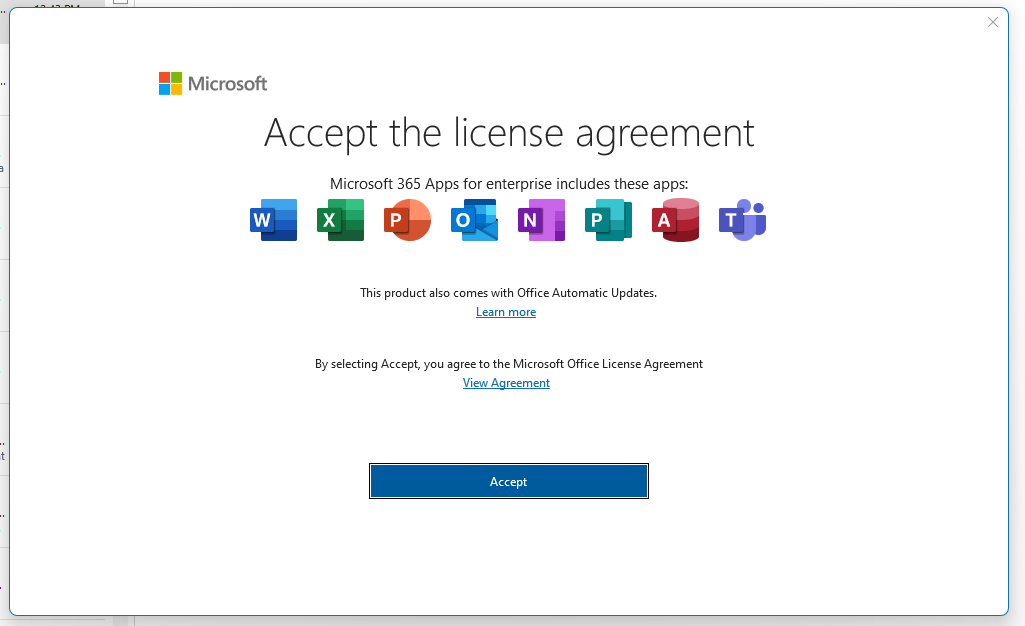The width and height of the screenshot is (1025, 626).
Task: Click the Excel app icon
Action: tap(341, 220)
